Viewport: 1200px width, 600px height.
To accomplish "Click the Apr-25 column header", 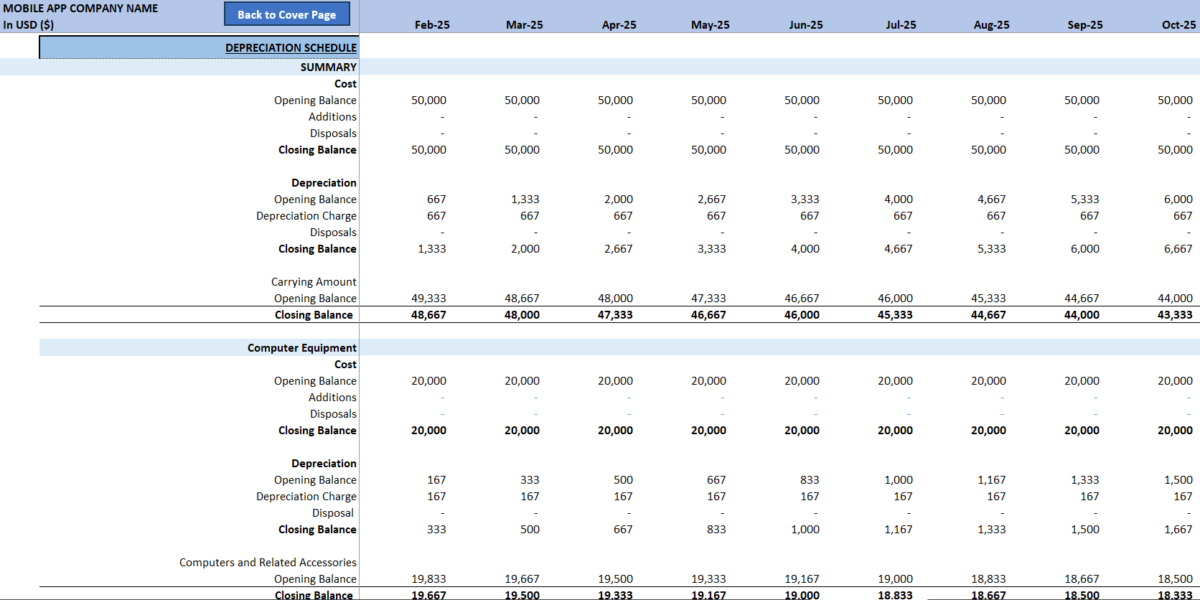I will click(x=619, y=25).
